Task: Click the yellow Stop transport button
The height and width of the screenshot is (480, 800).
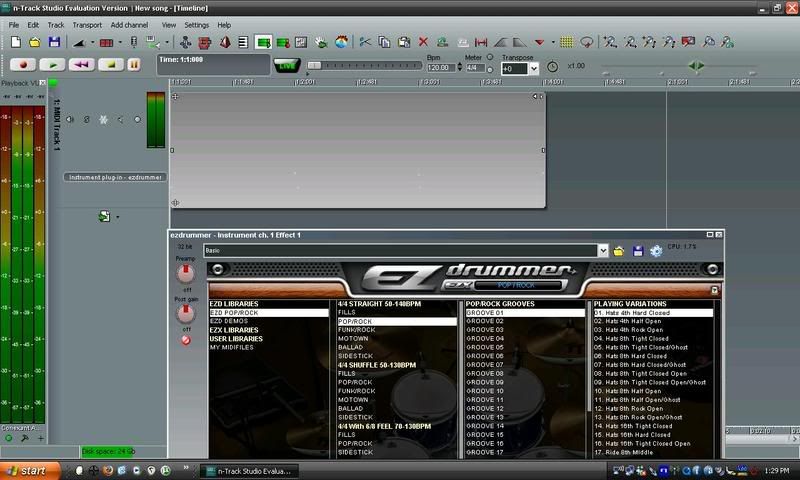Action: click(x=111, y=65)
